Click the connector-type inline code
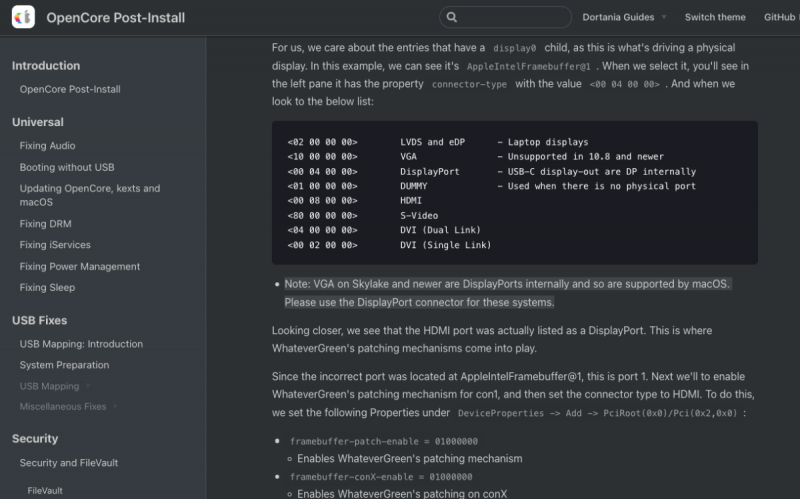This screenshot has width=800, height=499. 469,84
